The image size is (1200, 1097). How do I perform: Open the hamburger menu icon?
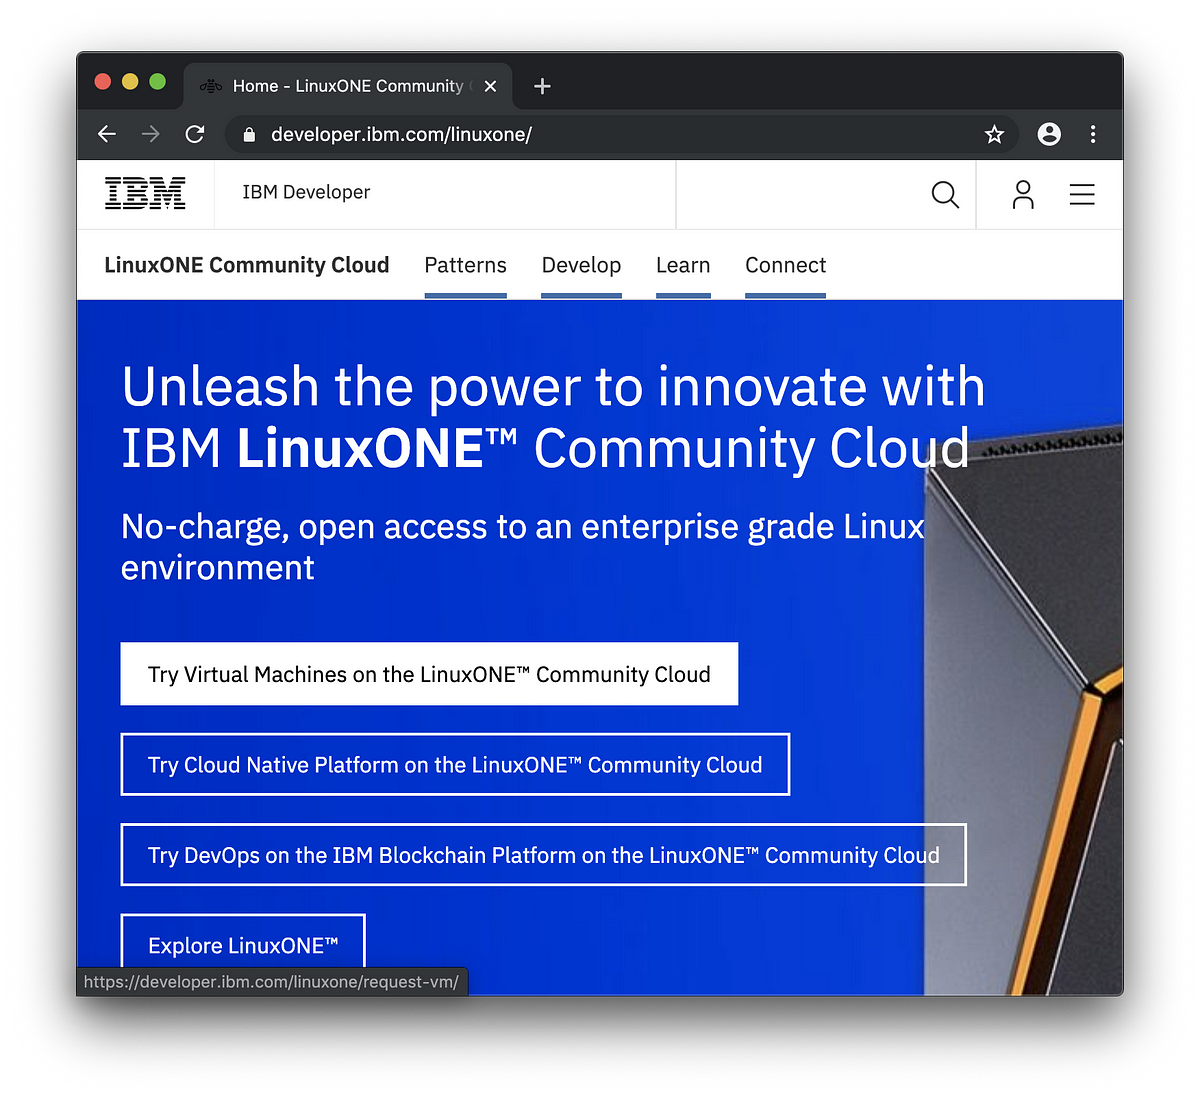(x=1082, y=194)
